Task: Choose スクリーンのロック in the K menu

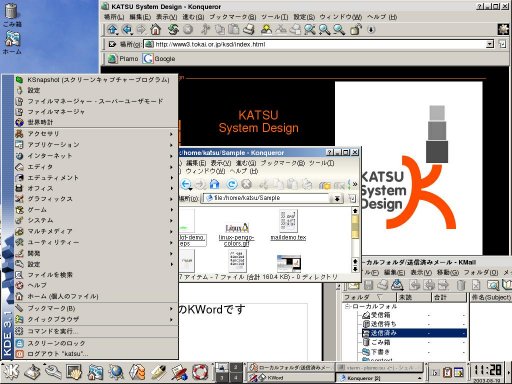Action: tap(96, 343)
